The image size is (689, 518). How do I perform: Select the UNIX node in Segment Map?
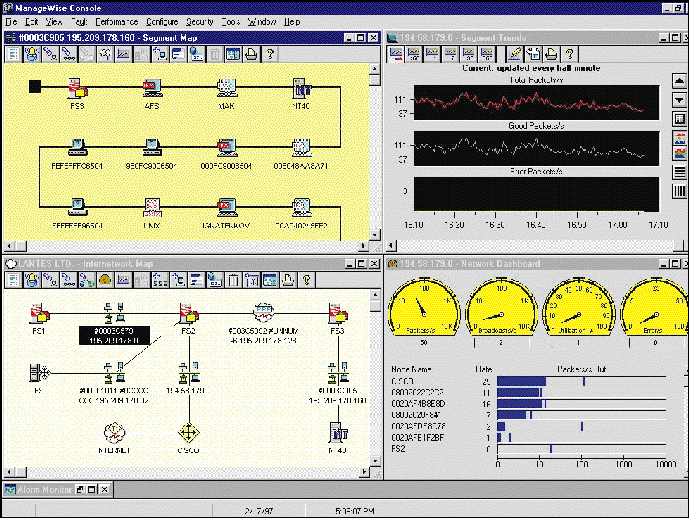(152, 207)
